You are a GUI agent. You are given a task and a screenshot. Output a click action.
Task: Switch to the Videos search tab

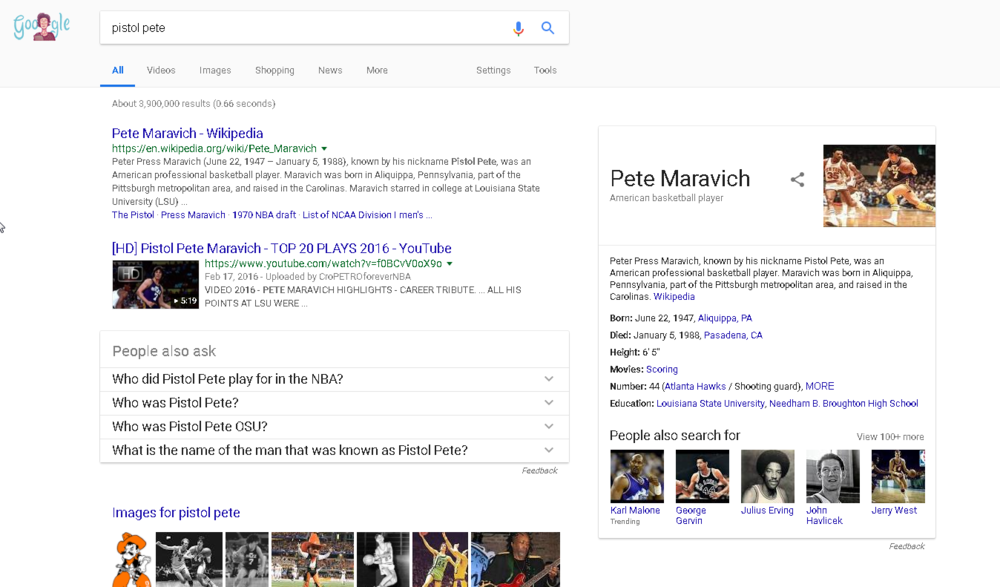(161, 71)
